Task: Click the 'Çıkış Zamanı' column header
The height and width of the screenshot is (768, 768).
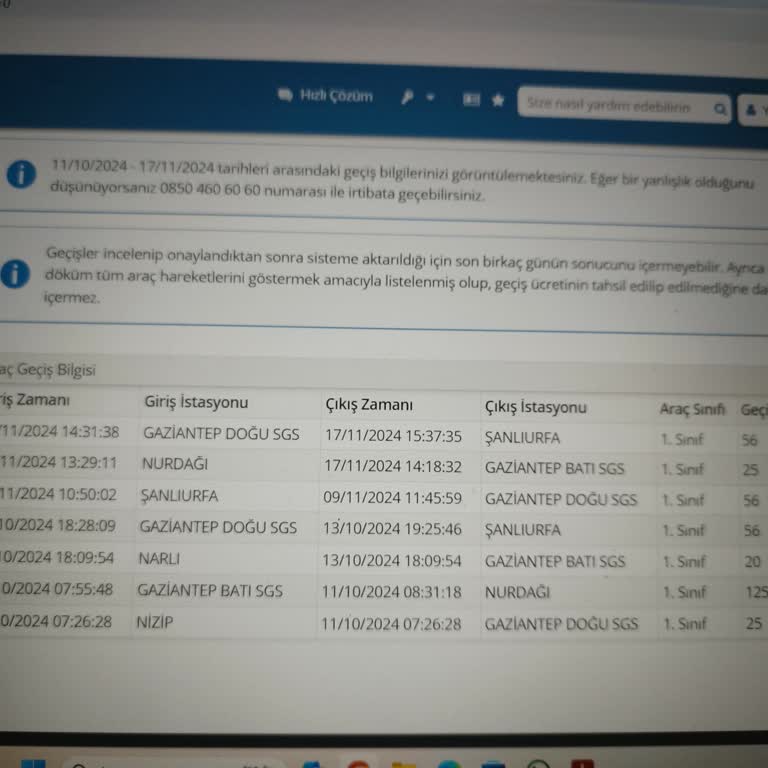Action: [x=369, y=405]
